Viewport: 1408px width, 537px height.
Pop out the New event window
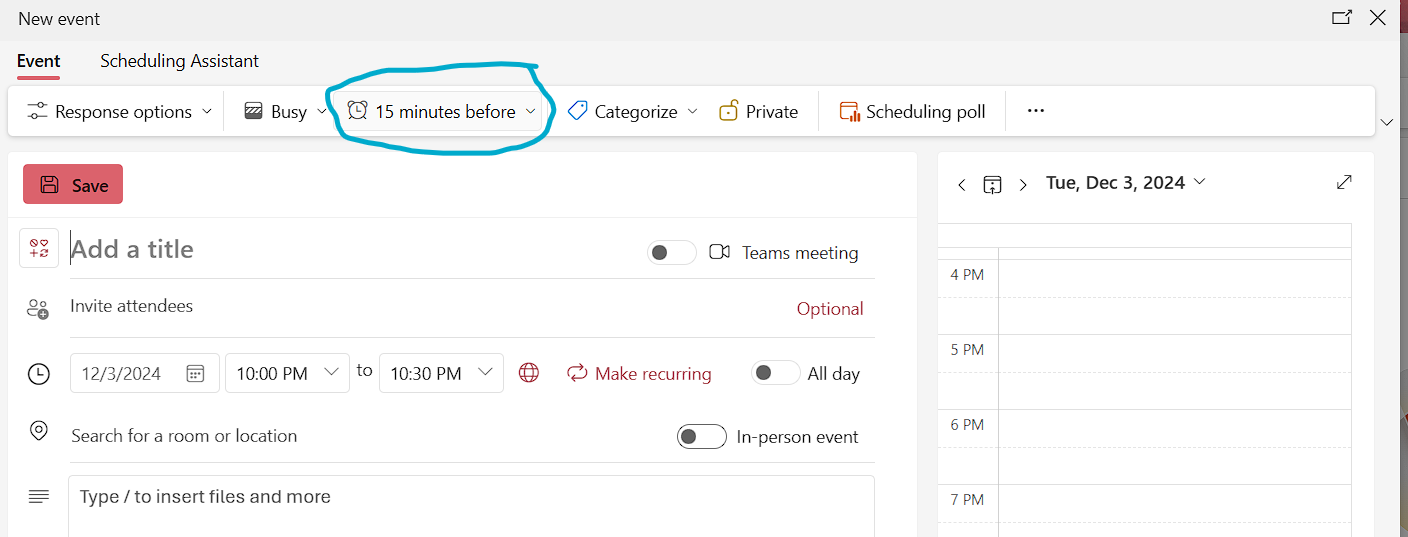click(1342, 17)
